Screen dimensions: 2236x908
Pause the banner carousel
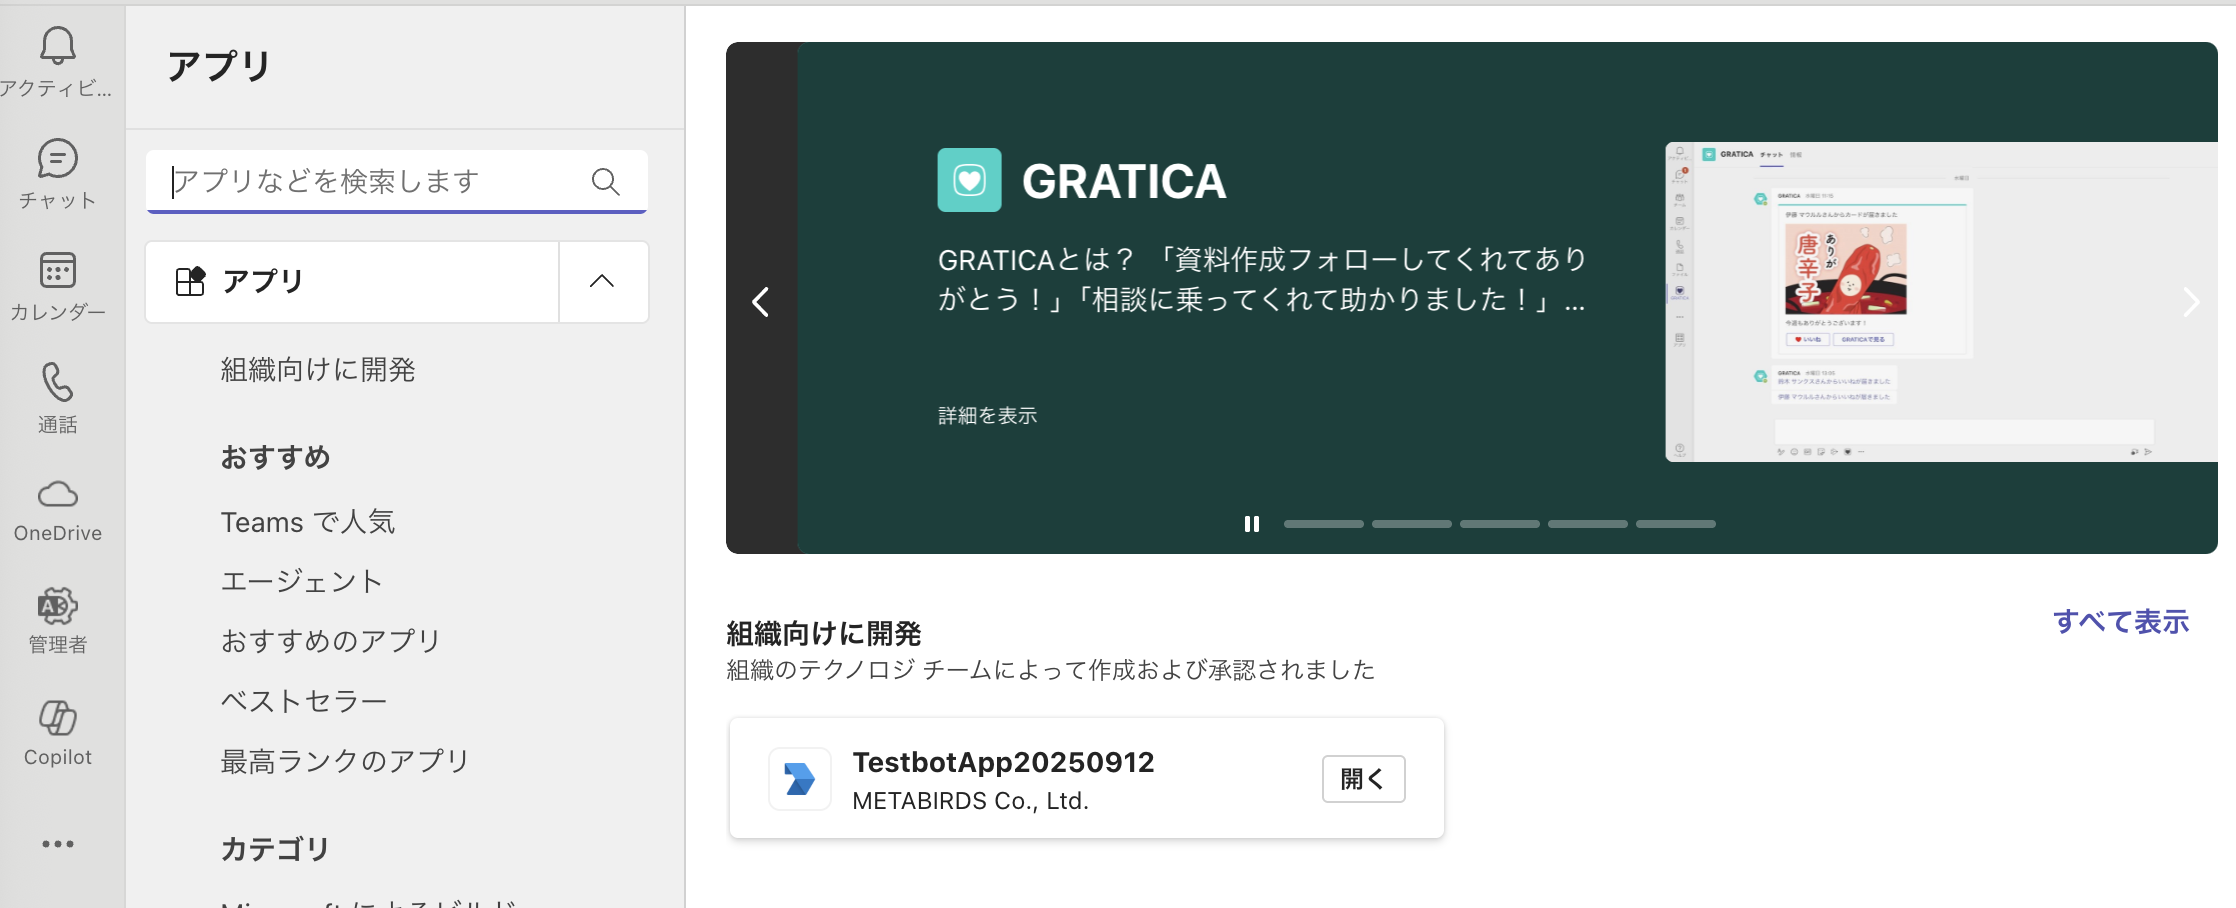1251,524
